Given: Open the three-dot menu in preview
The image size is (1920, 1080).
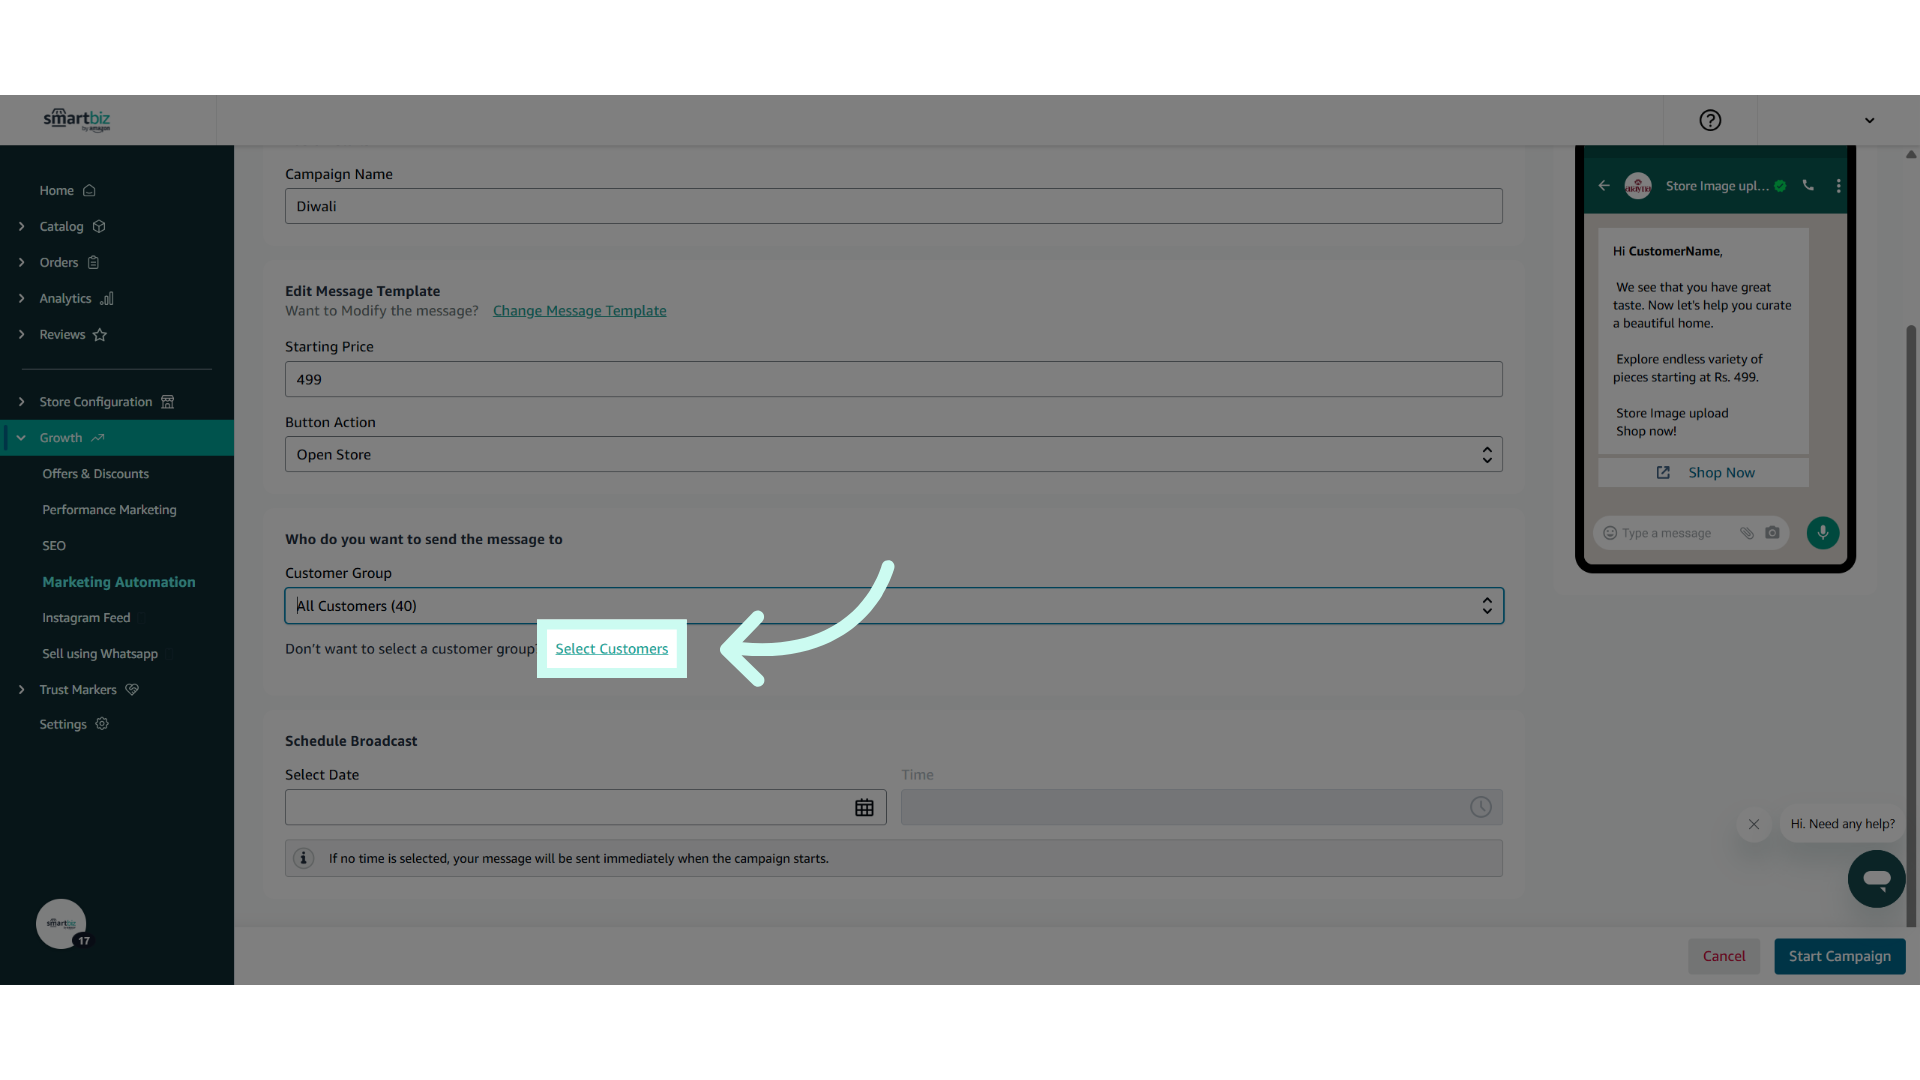Looking at the screenshot, I should [x=1838, y=186].
